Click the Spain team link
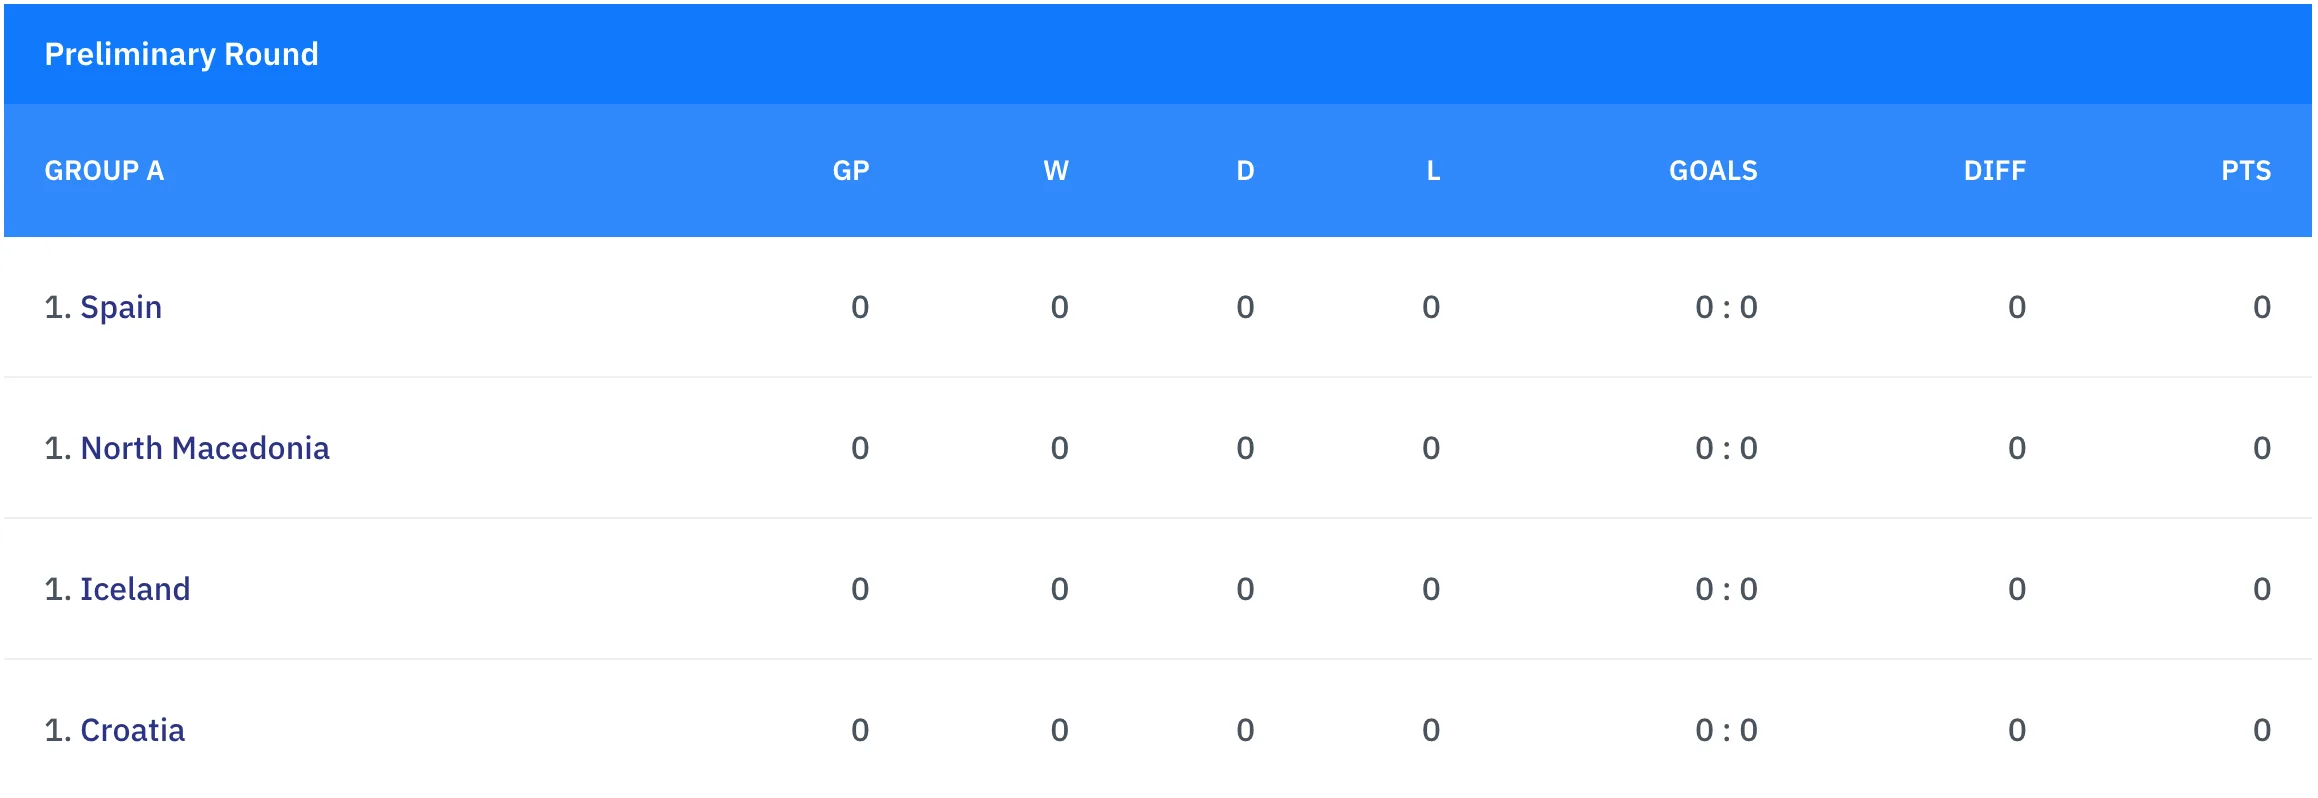 coord(120,307)
